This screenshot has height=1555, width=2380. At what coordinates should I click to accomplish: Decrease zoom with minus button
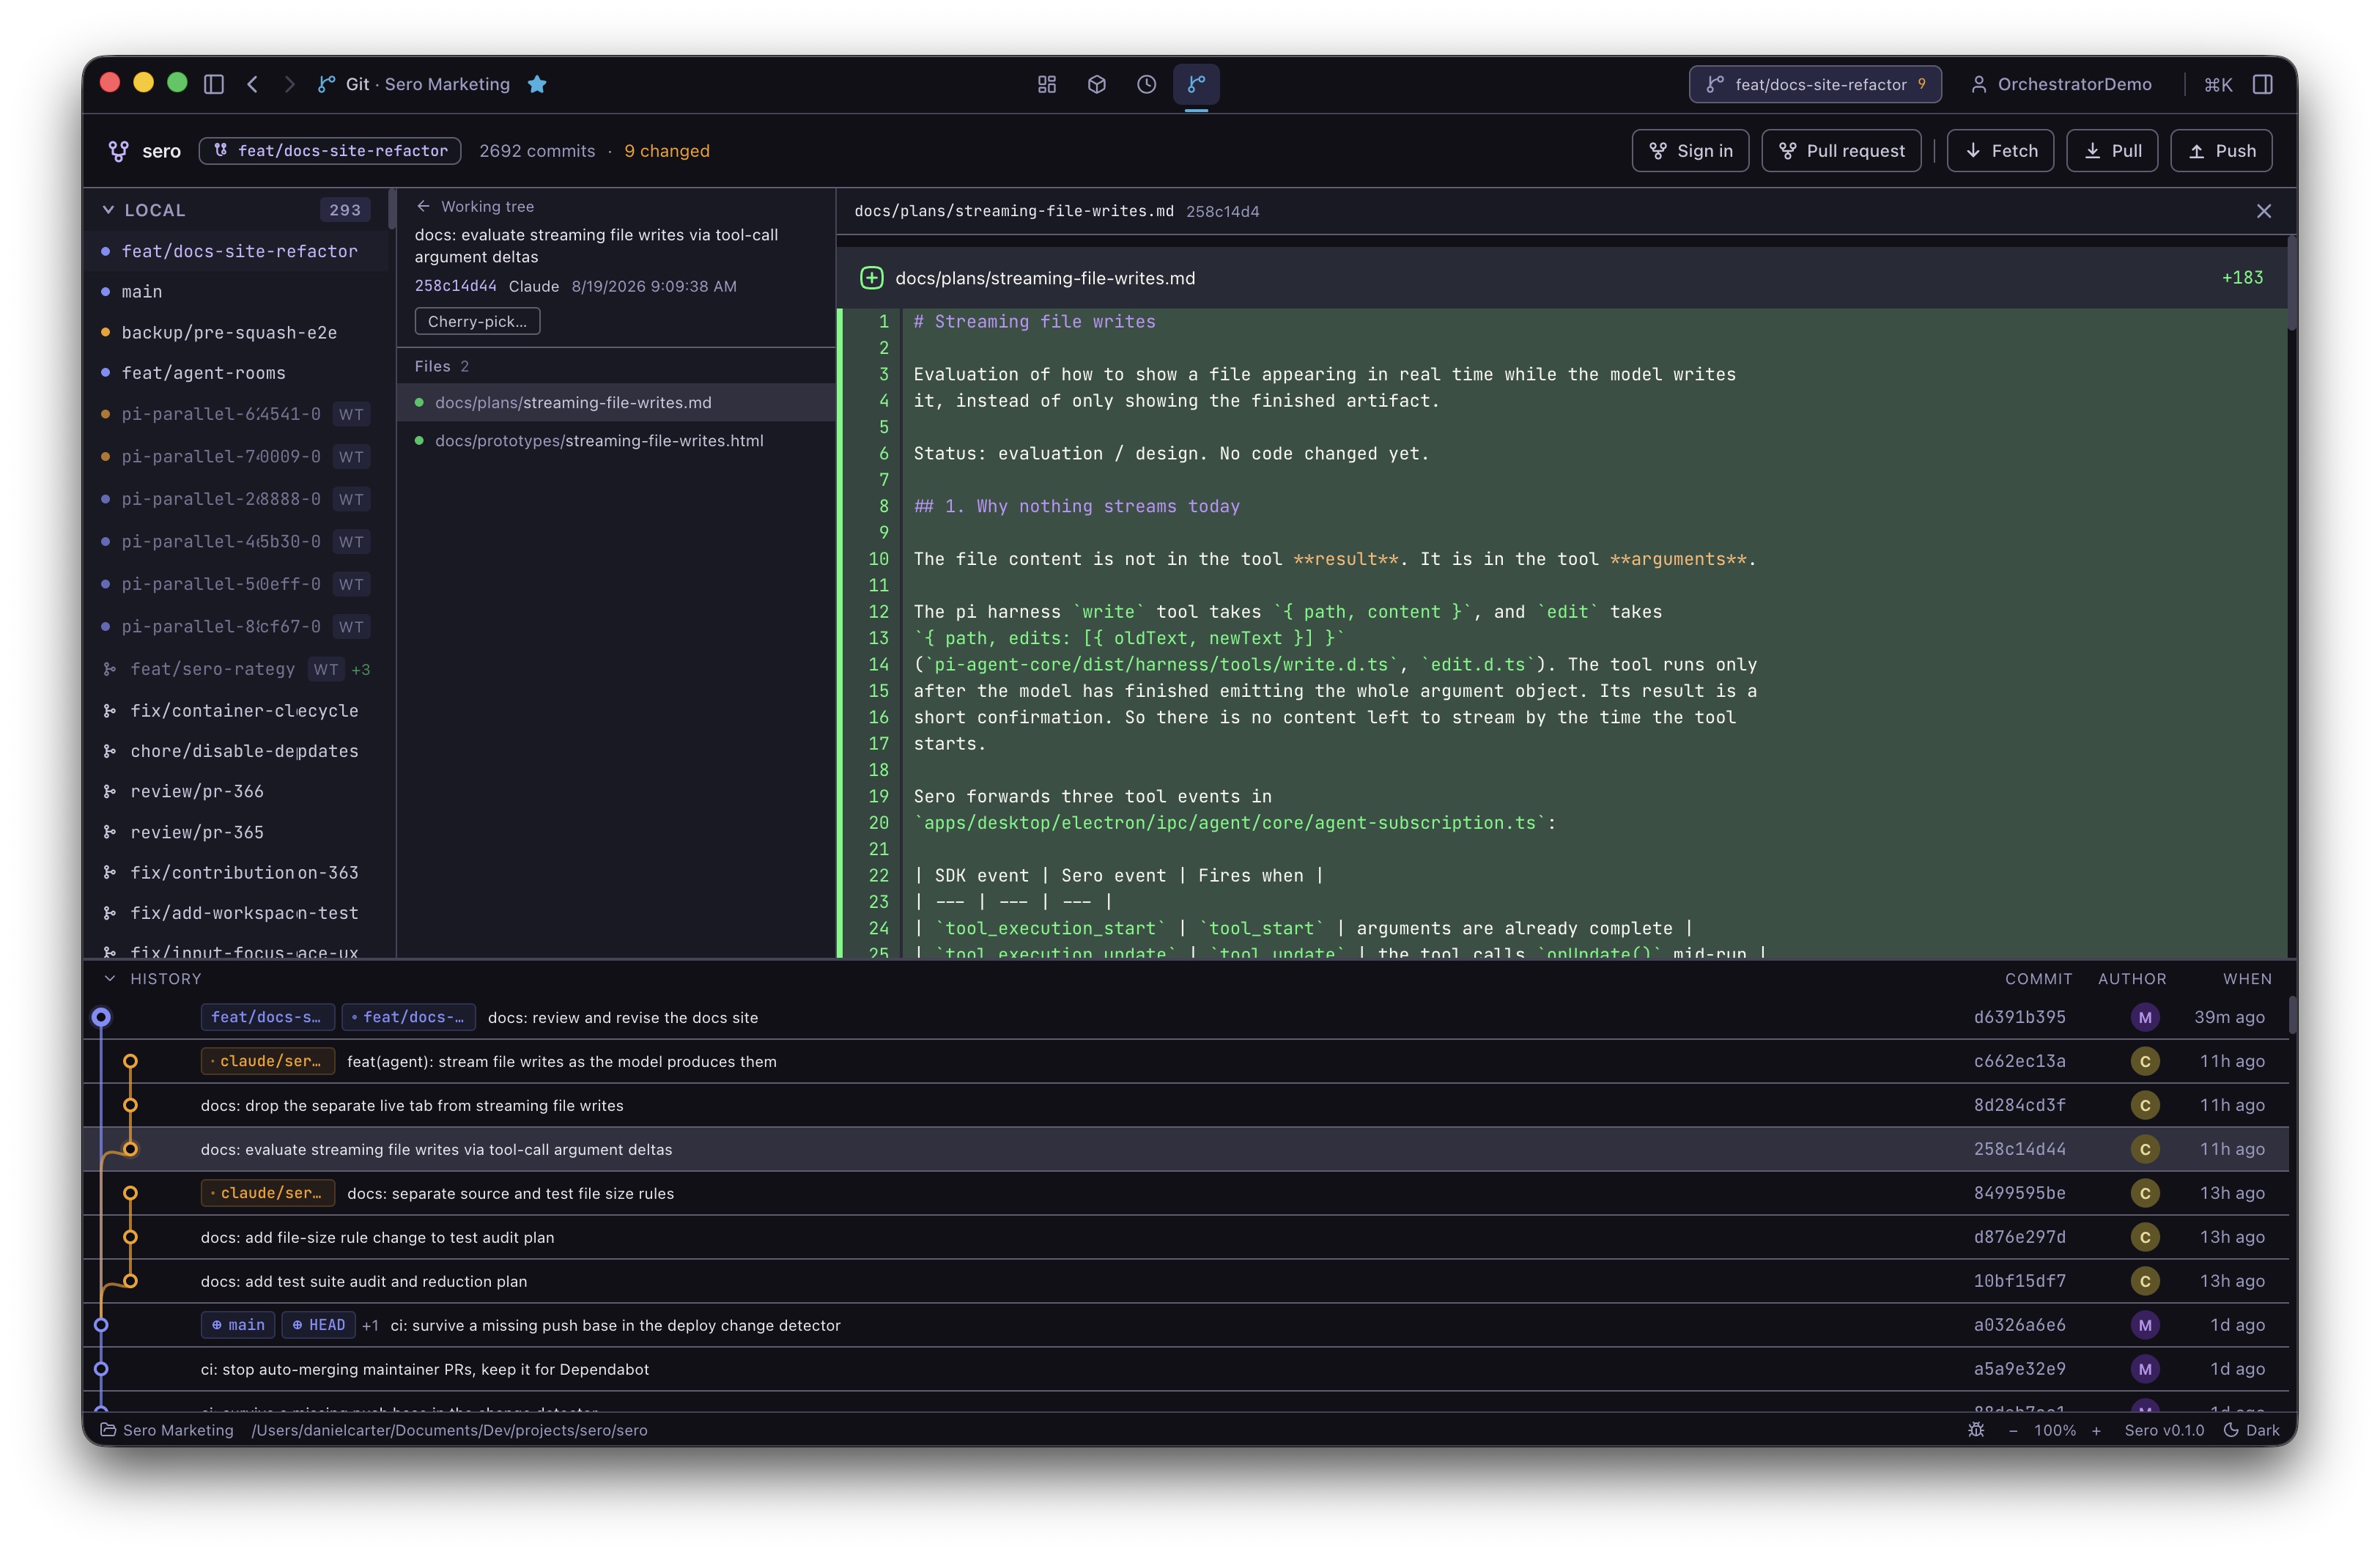[2013, 1431]
